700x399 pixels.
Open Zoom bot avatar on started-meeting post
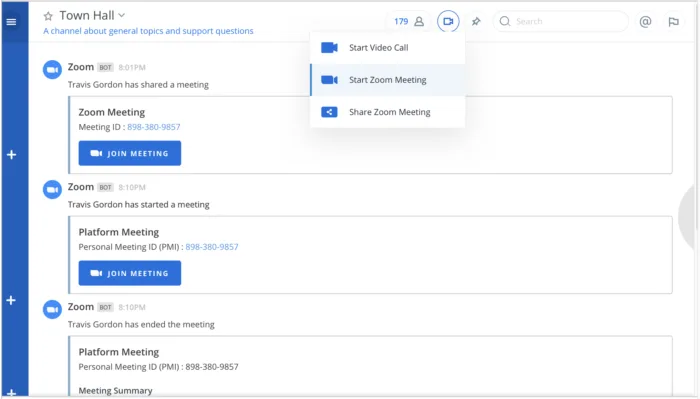pos(52,190)
